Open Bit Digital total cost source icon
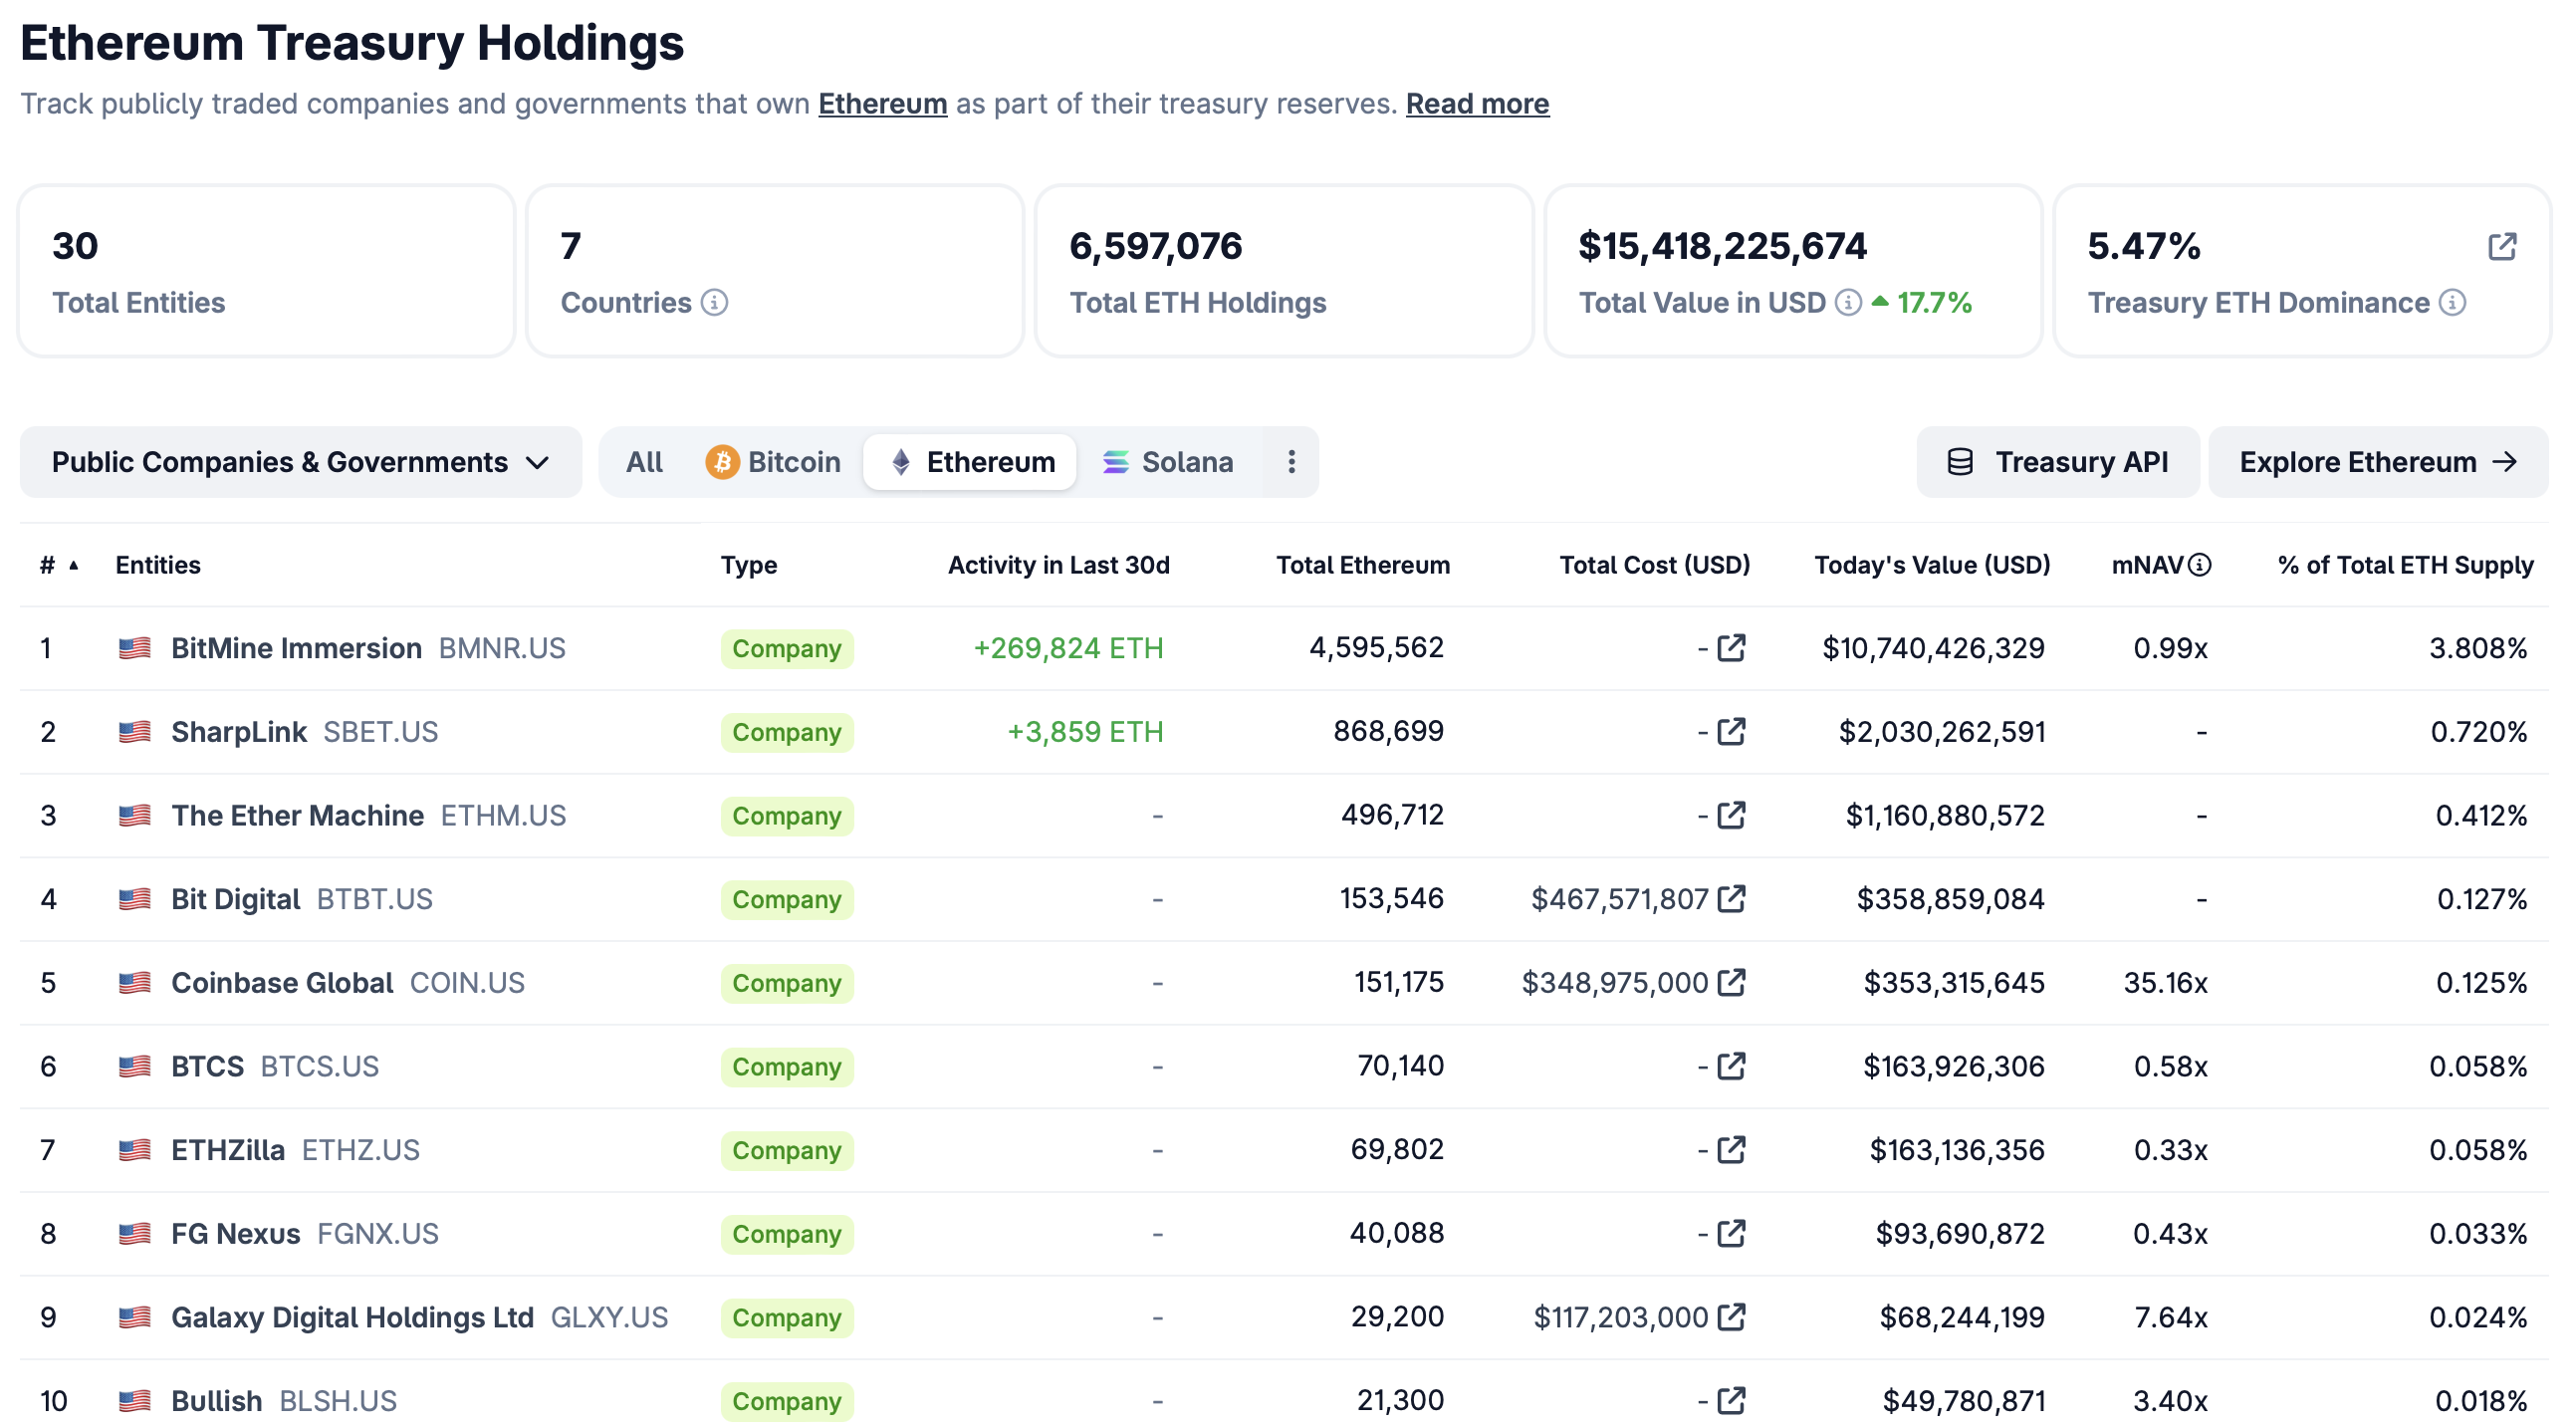 (1731, 899)
